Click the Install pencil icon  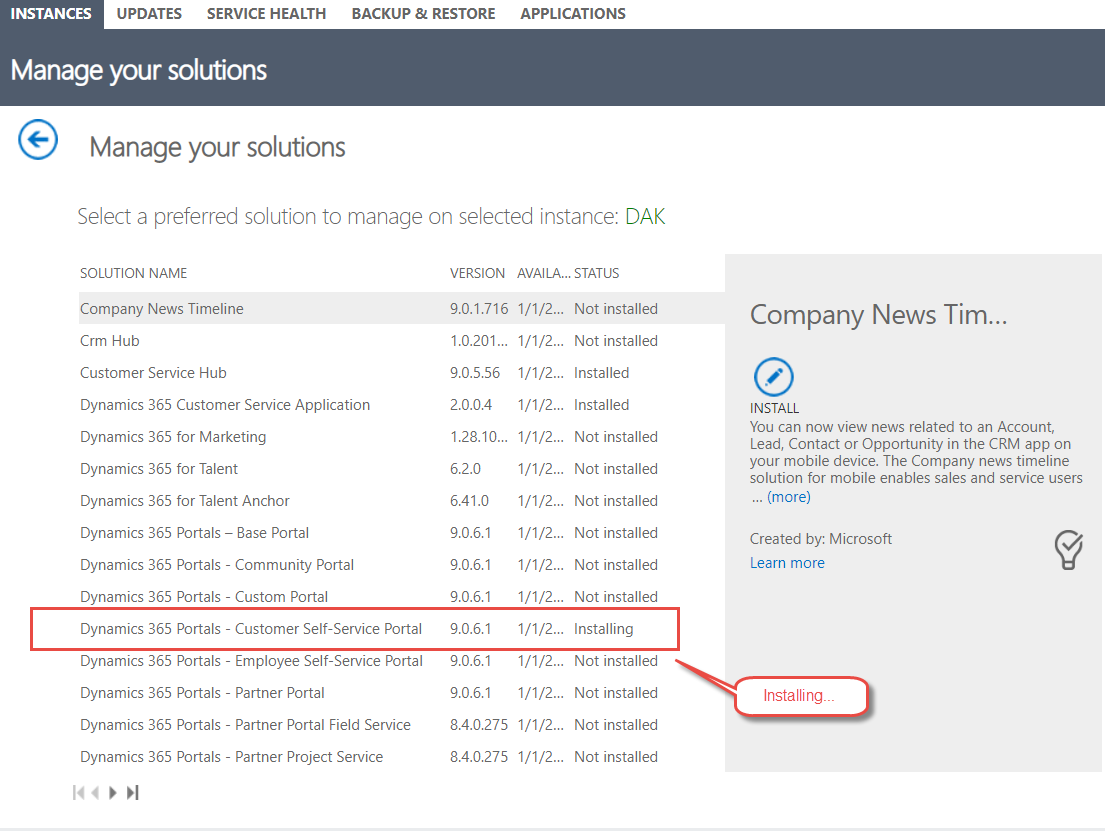pos(773,376)
